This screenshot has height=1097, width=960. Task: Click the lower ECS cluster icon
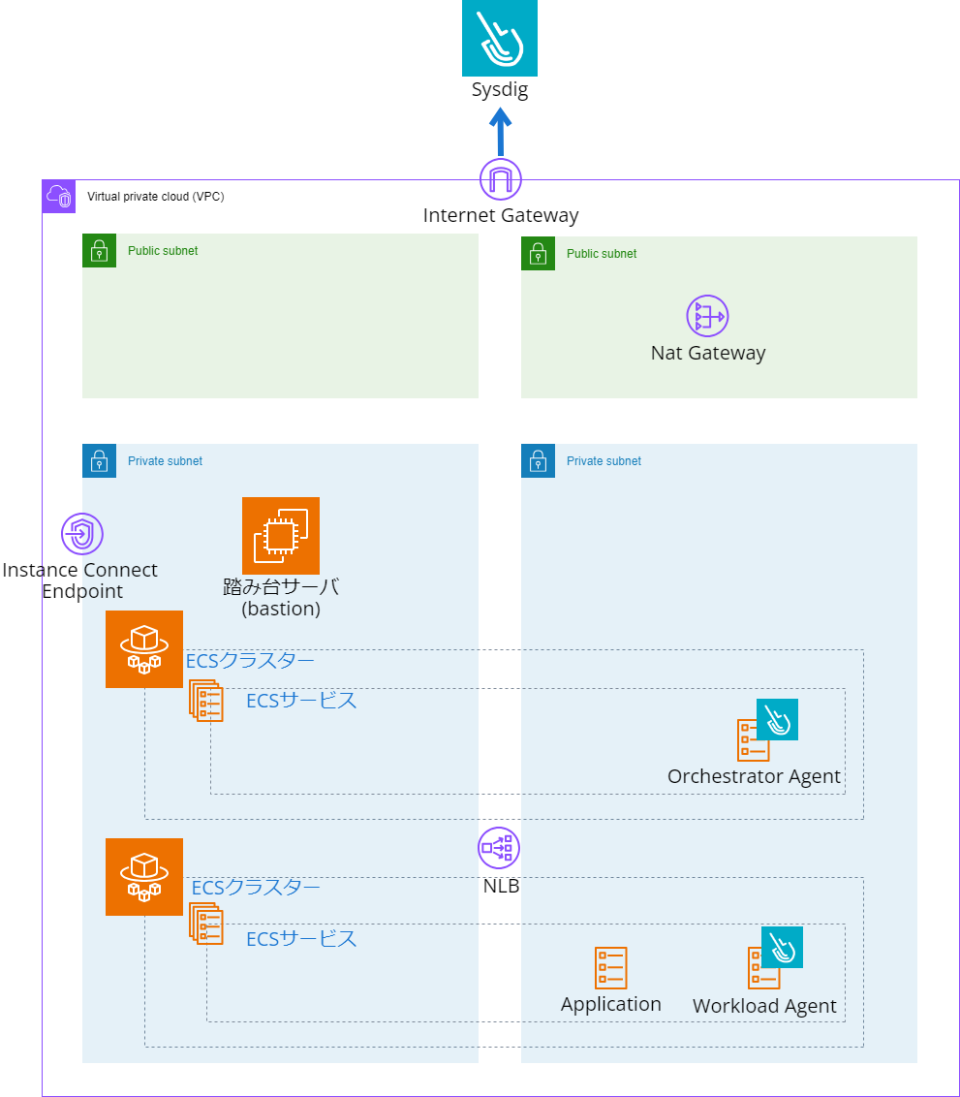point(144,877)
